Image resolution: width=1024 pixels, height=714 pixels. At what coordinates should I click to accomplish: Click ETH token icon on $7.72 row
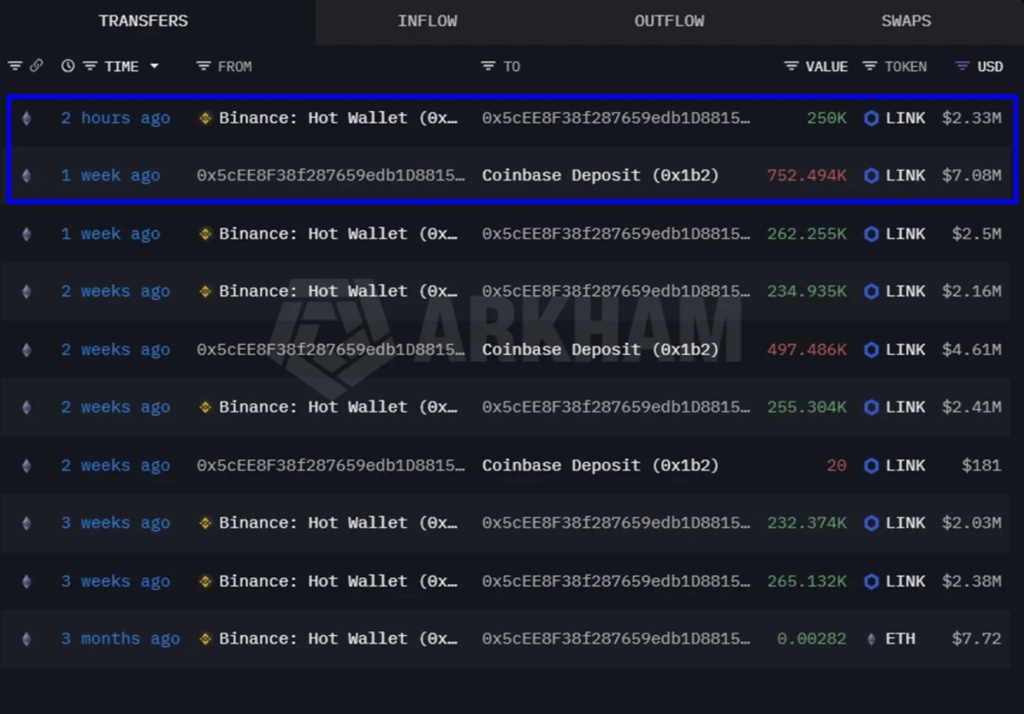pos(871,639)
